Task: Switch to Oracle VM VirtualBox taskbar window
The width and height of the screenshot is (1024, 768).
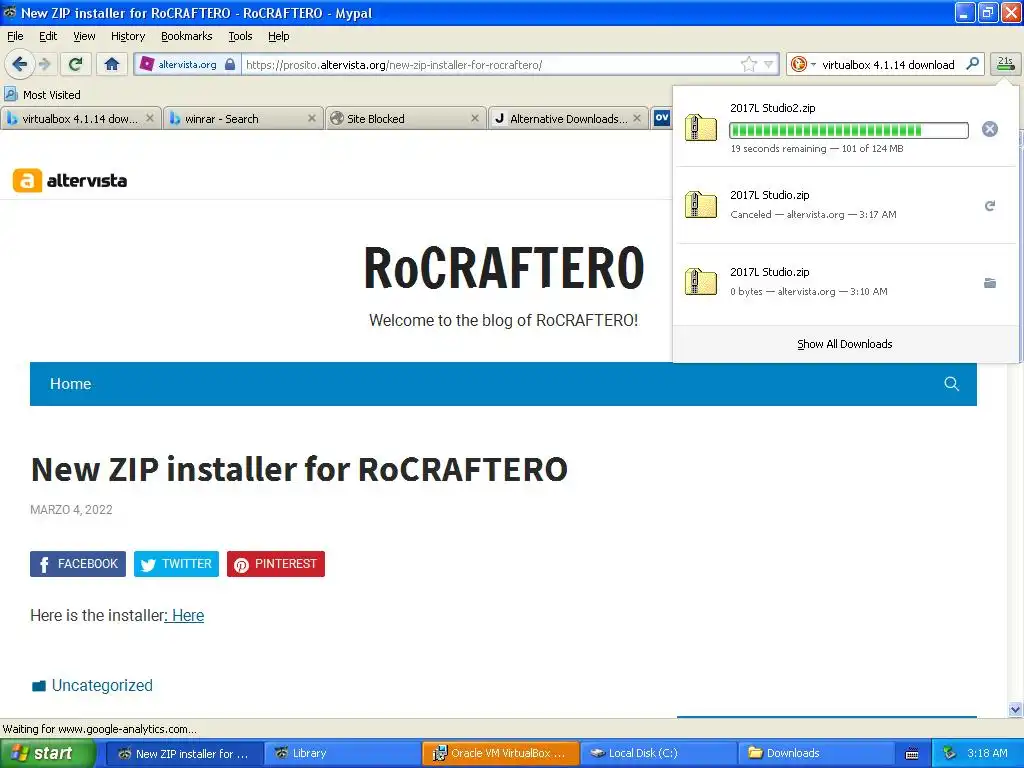Action: pos(500,753)
